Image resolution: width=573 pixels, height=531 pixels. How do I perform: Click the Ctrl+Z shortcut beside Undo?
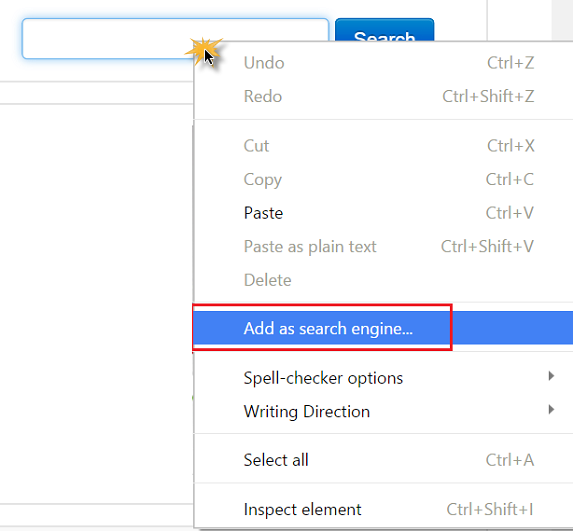tap(511, 63)
